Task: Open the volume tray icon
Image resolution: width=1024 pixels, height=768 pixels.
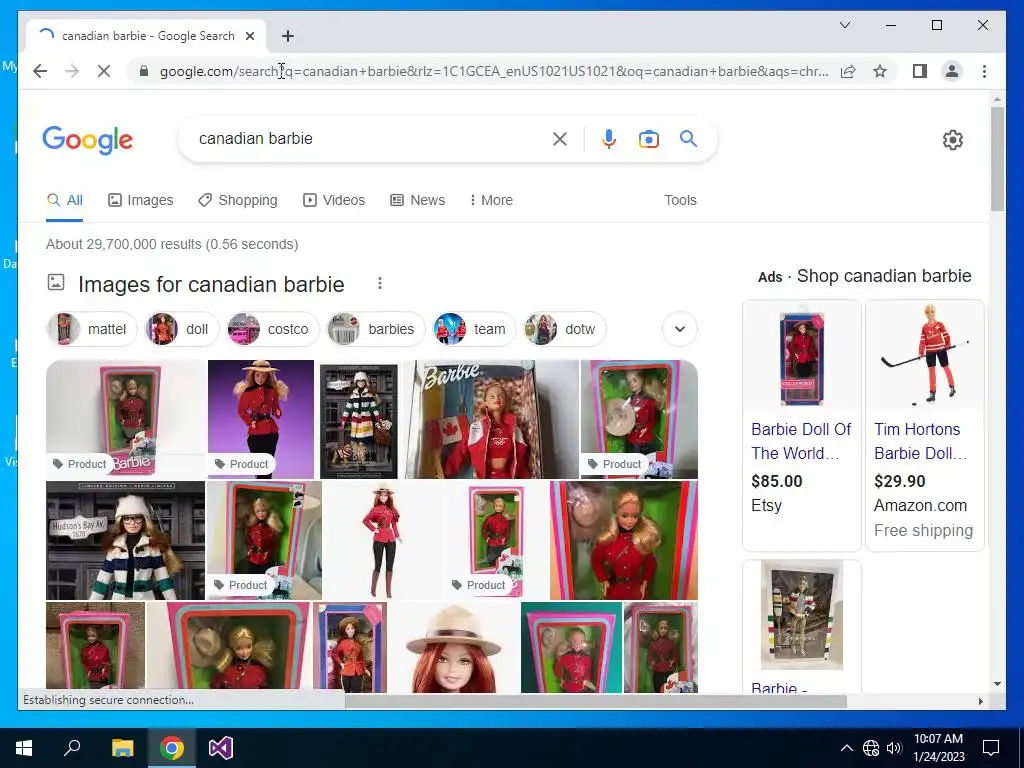Action: (894, 748)
